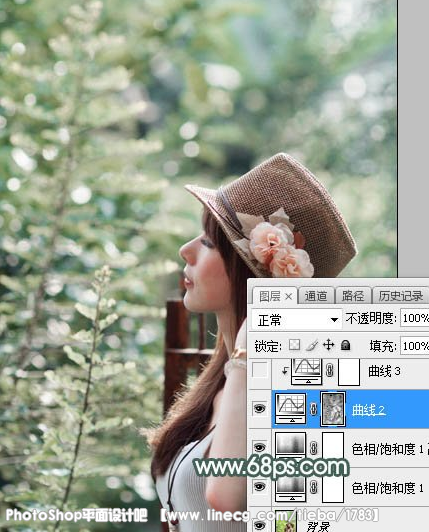Click the 不透明度 value field
Screen dimensions: 429x532
pos(415,318)
